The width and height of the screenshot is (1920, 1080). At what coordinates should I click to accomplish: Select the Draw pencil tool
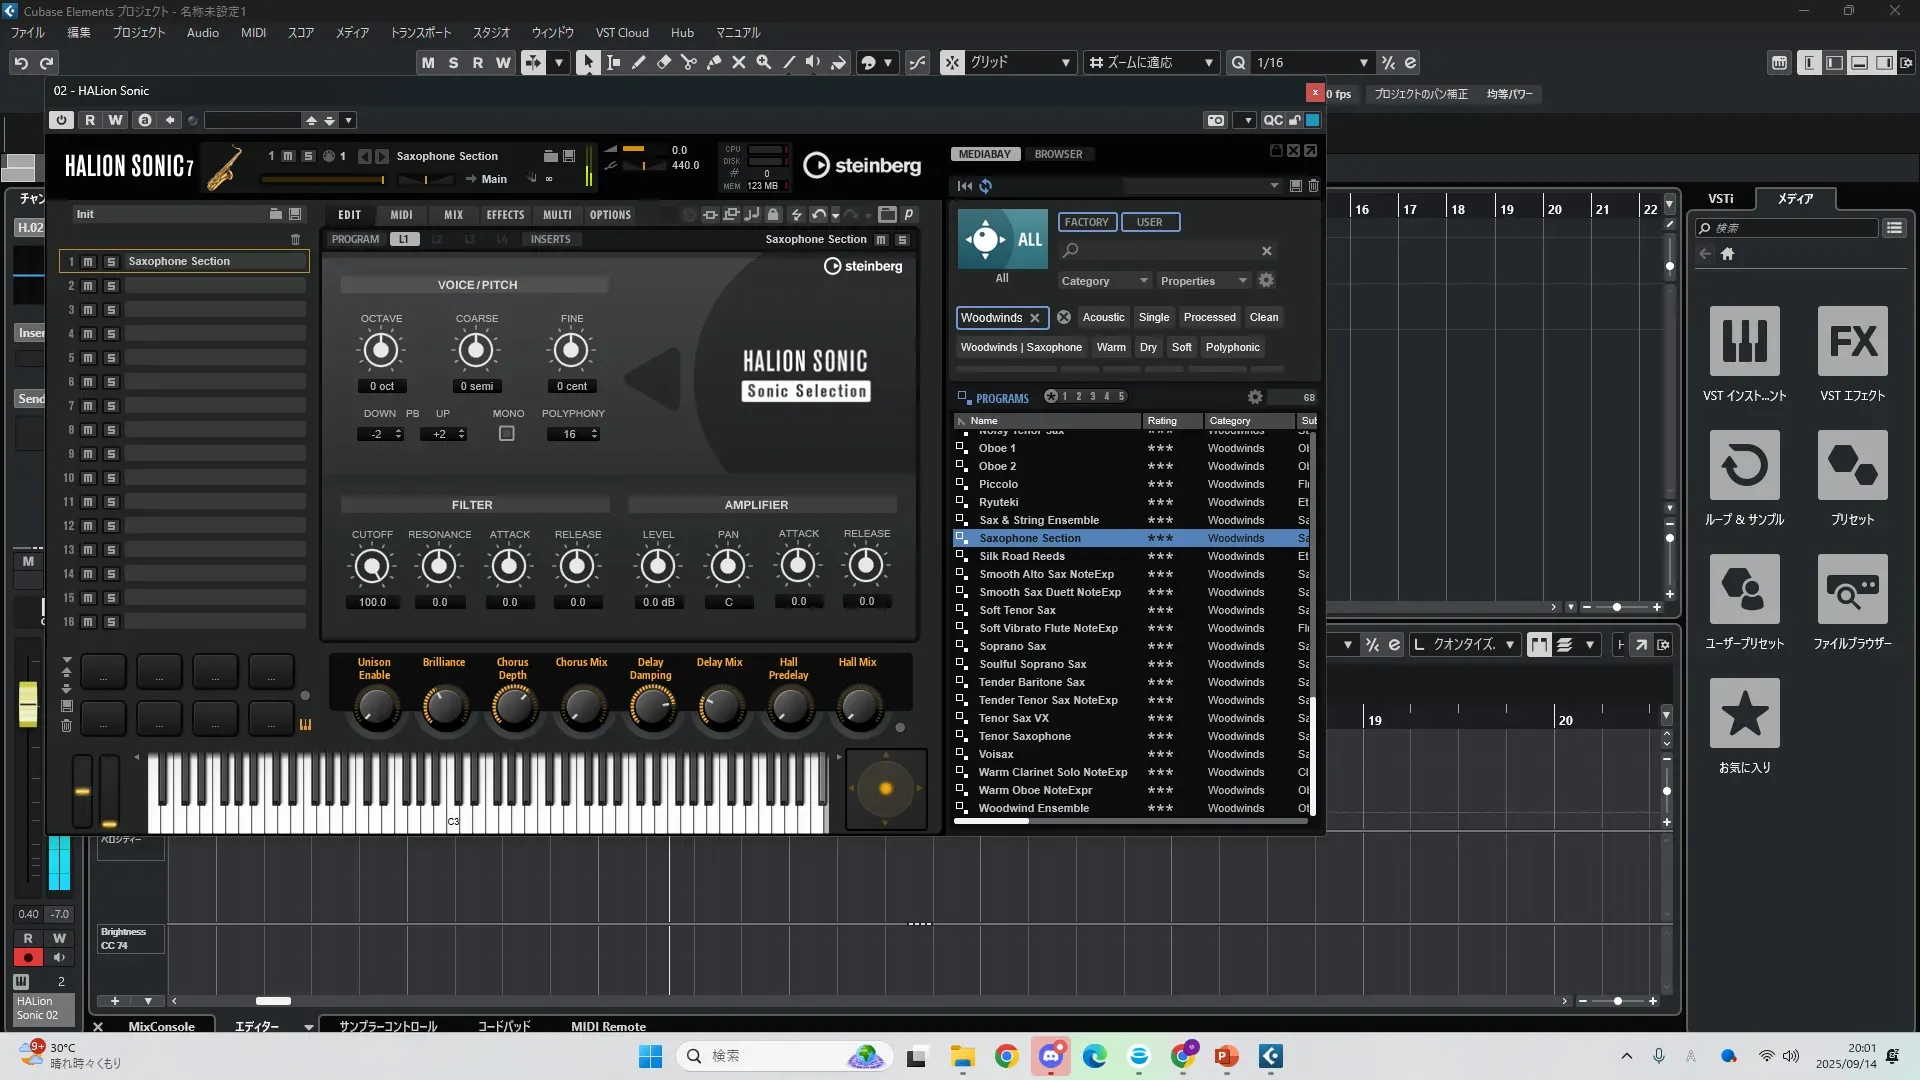(x=639, y=62)
